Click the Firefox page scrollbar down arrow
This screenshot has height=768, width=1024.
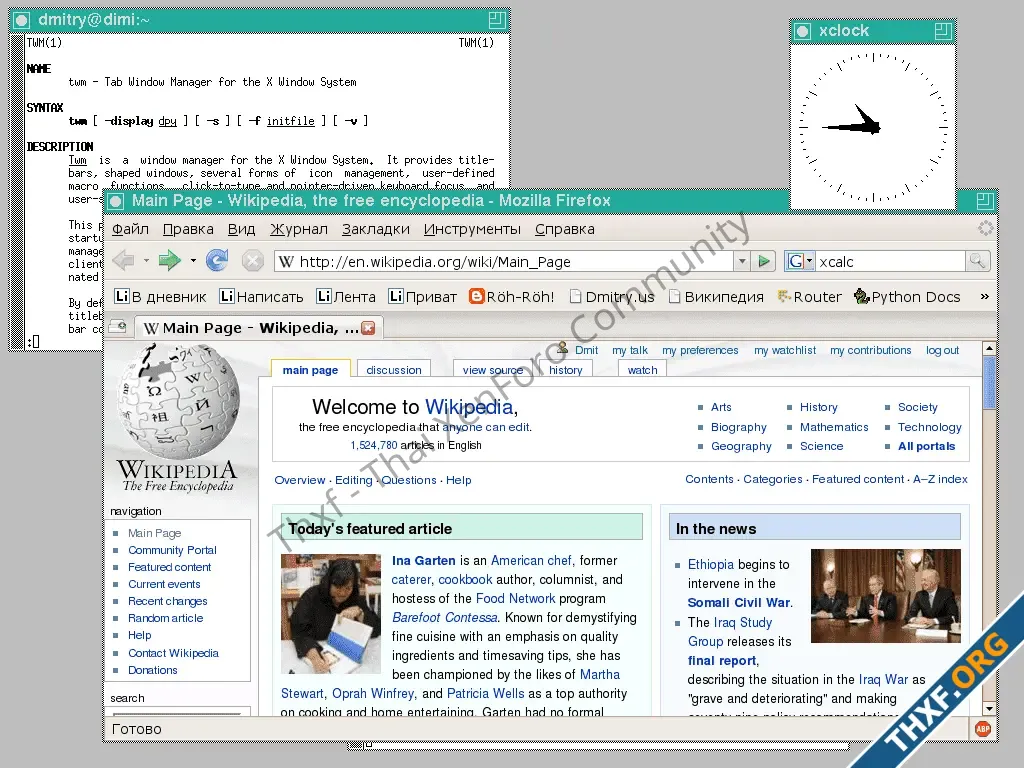coord(989,709)
